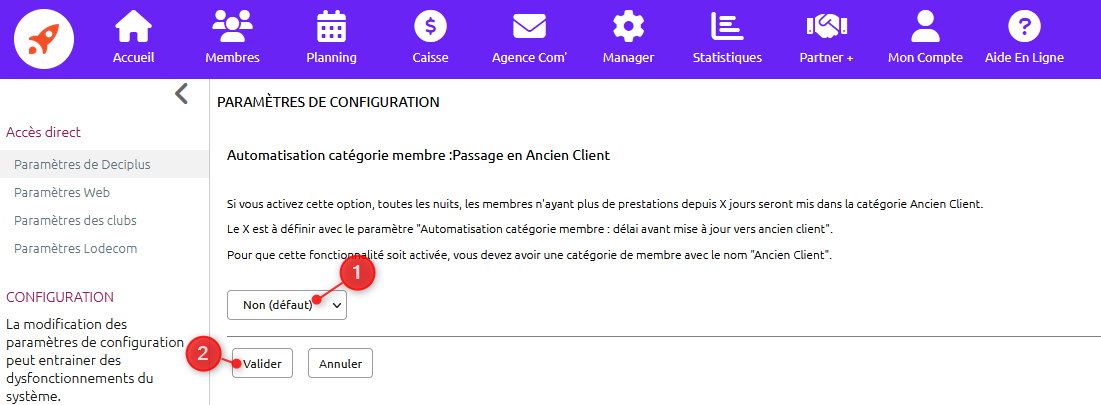
Task: Open the Mon Compte user icon
Action: (x=925, y=27)
